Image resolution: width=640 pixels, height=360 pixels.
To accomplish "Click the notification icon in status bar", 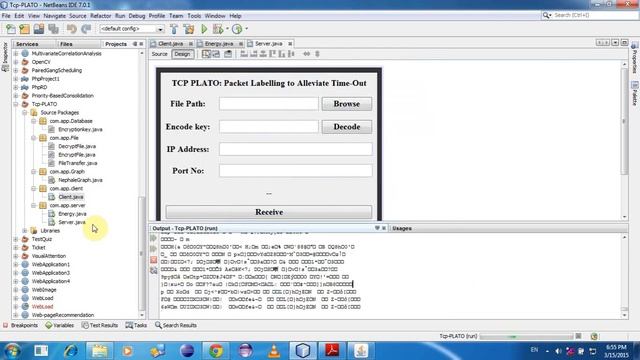I will click(594, 336).
